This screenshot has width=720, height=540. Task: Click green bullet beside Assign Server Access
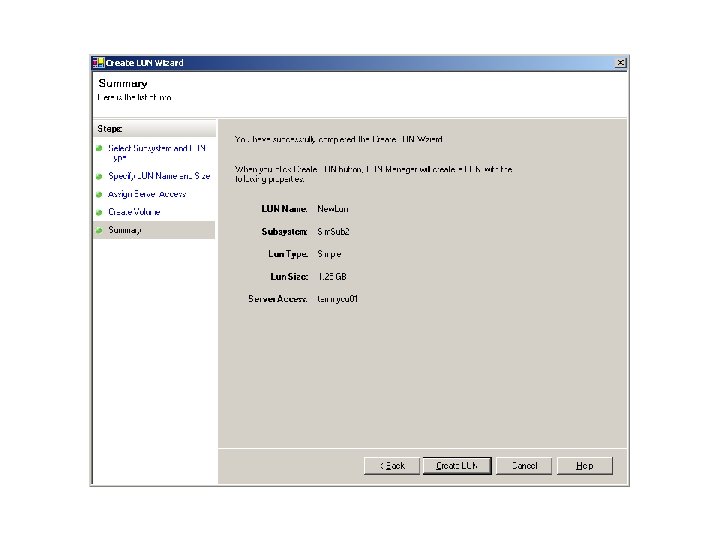(99, 195)
